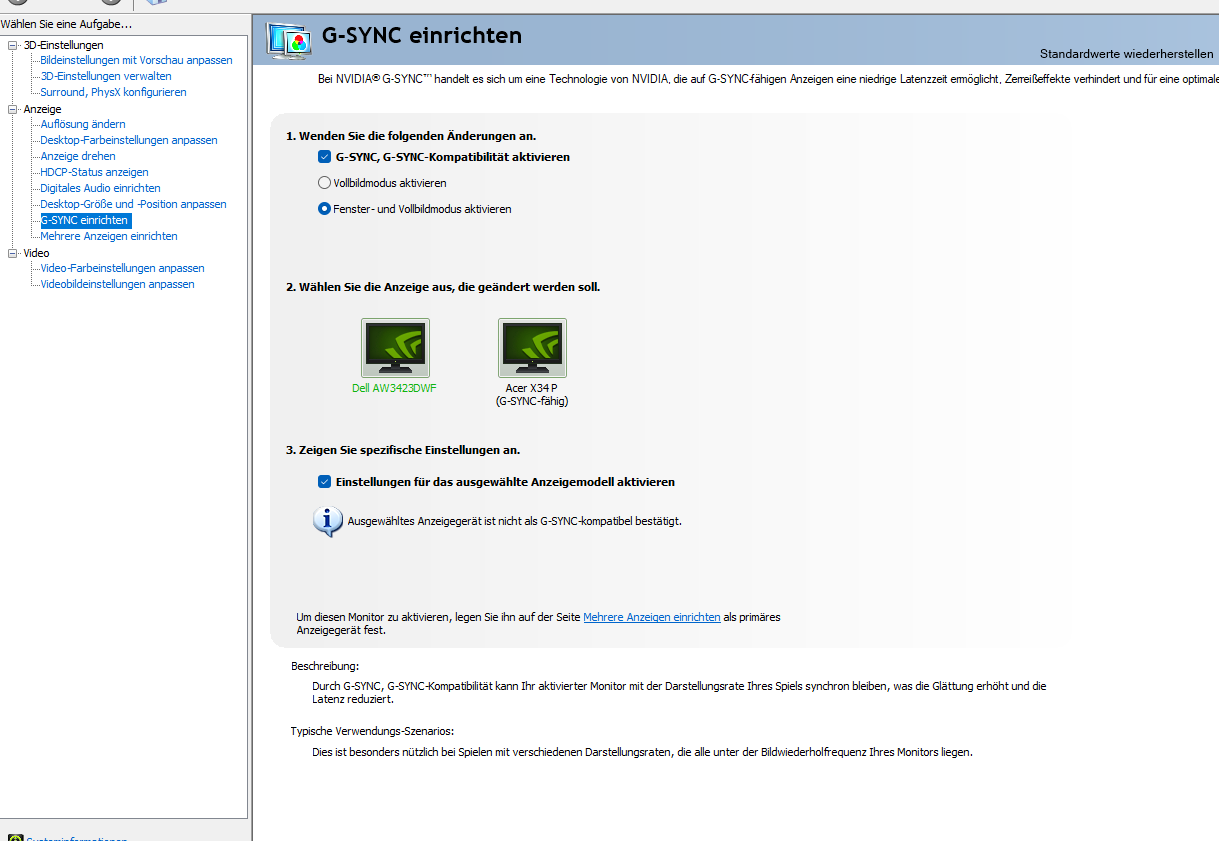Collapse the Anzeige tree node
Screen dimensions: 1219x841
13,109
